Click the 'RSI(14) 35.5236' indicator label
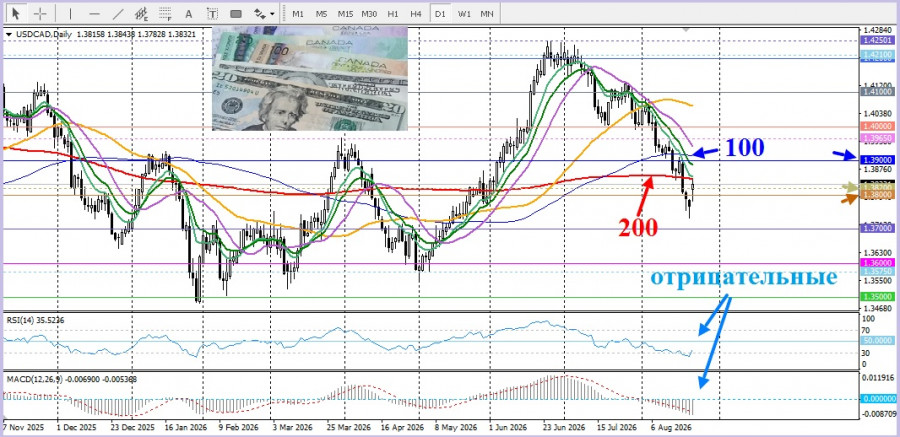This screenshot has width=900, height=437. coord(36,320)
